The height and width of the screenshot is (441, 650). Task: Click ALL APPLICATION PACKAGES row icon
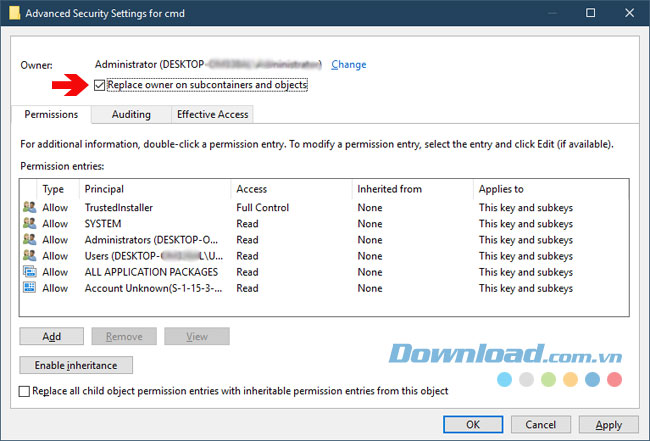(x=29, y=271)
